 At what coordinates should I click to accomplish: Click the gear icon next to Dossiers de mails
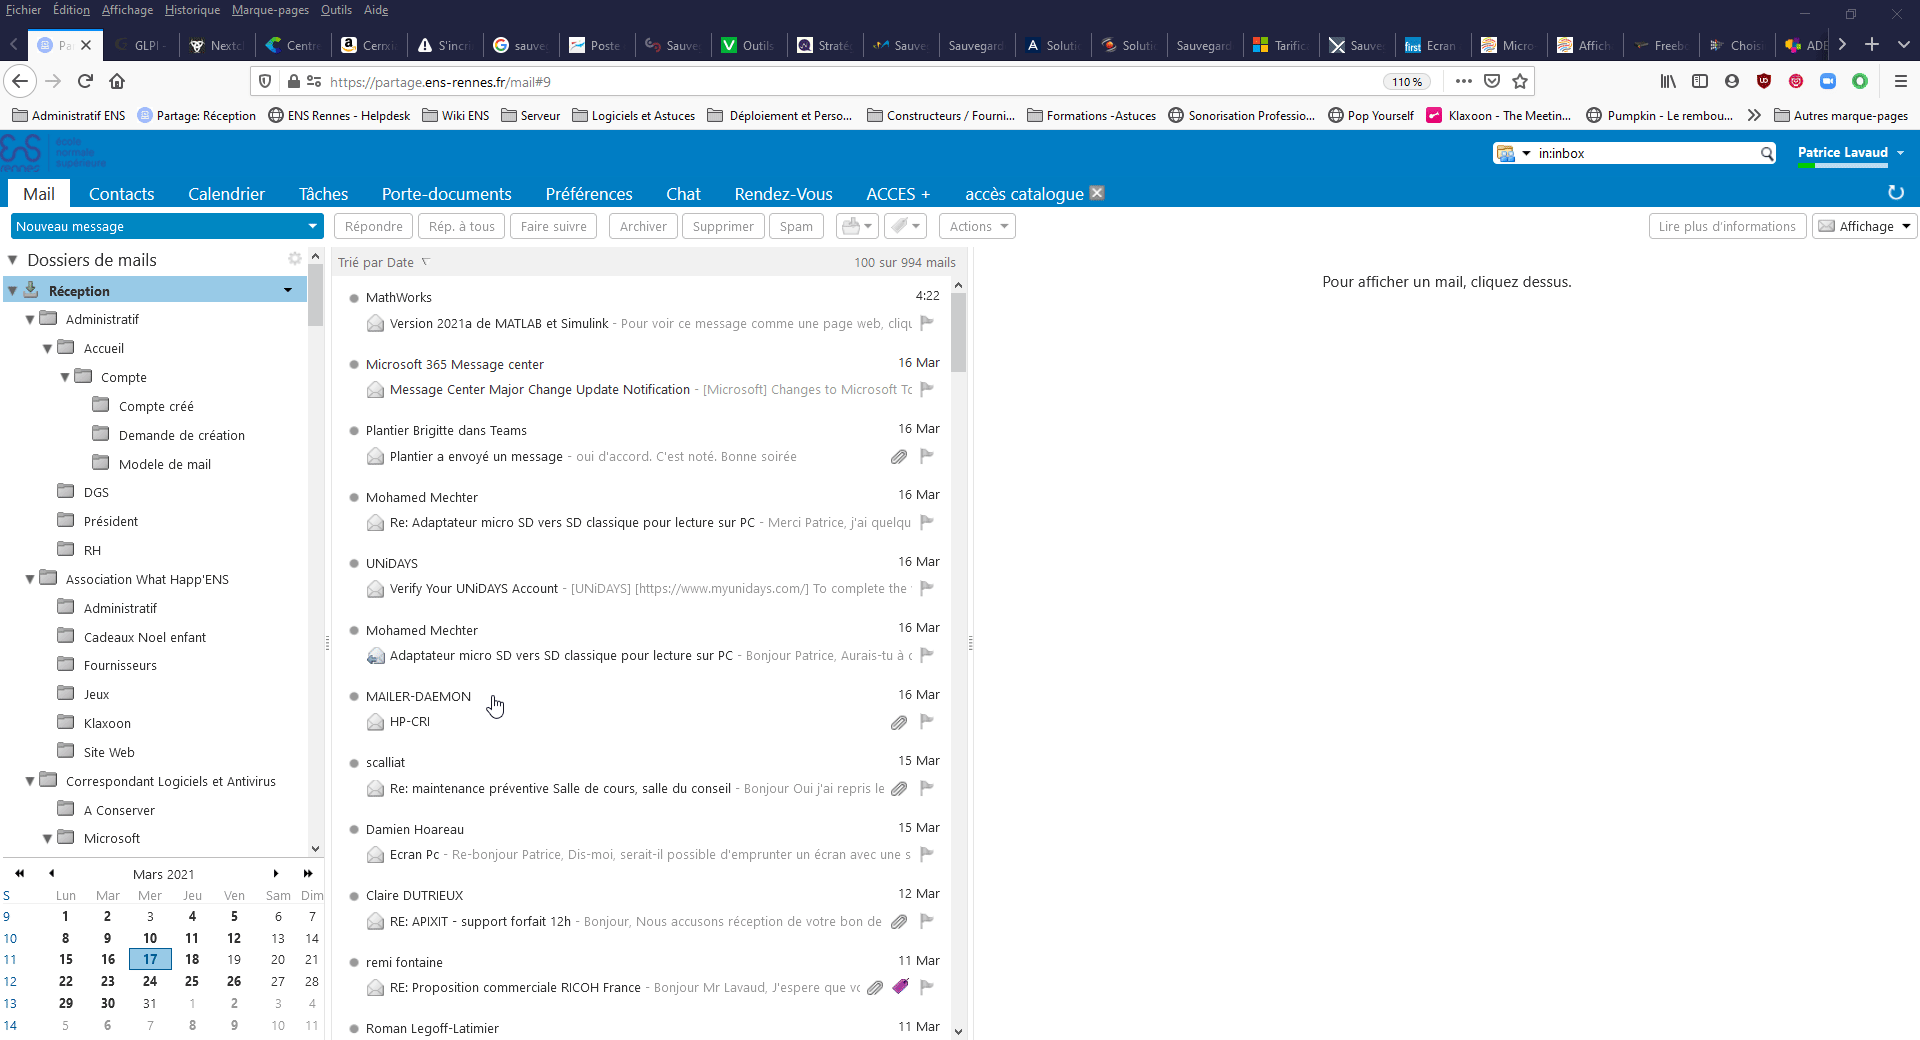tap(294, 259)
